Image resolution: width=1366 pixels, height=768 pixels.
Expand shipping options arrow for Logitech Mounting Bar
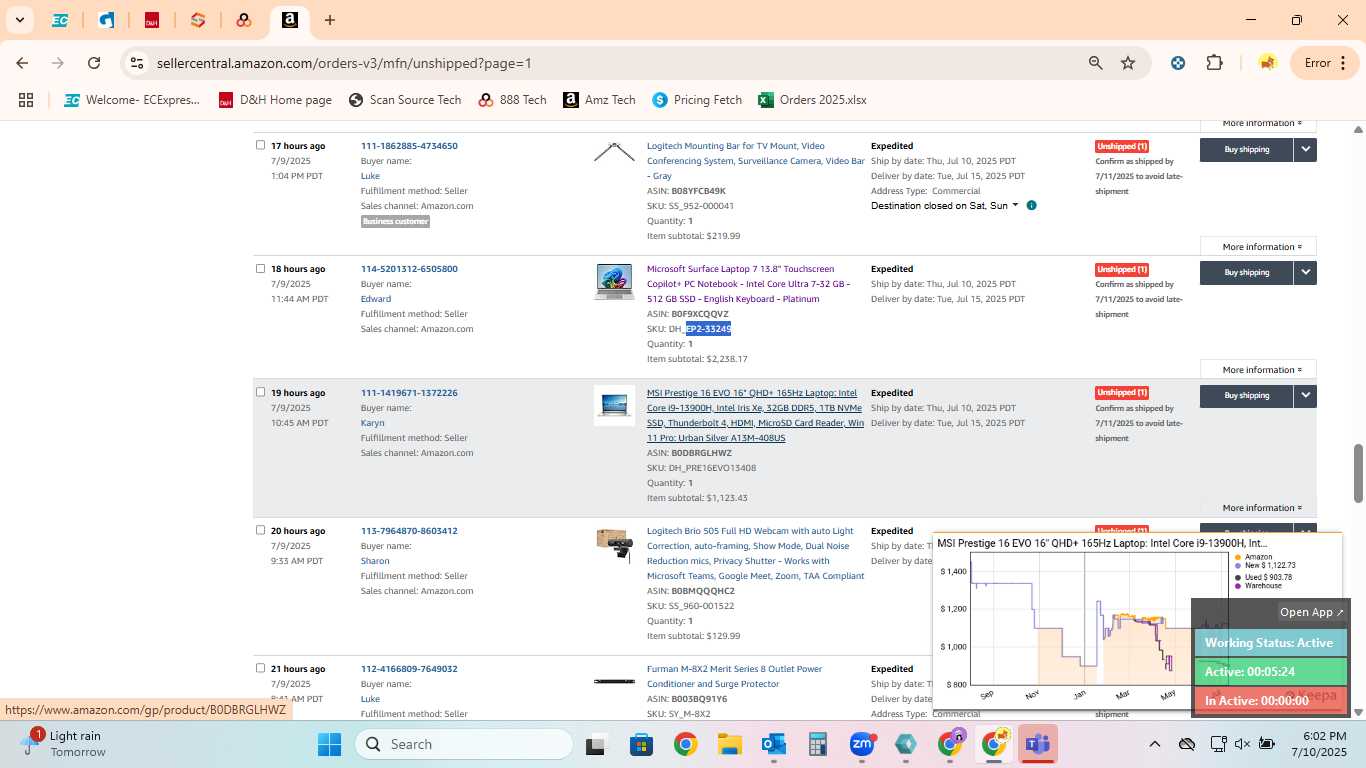pos(1305,149)
